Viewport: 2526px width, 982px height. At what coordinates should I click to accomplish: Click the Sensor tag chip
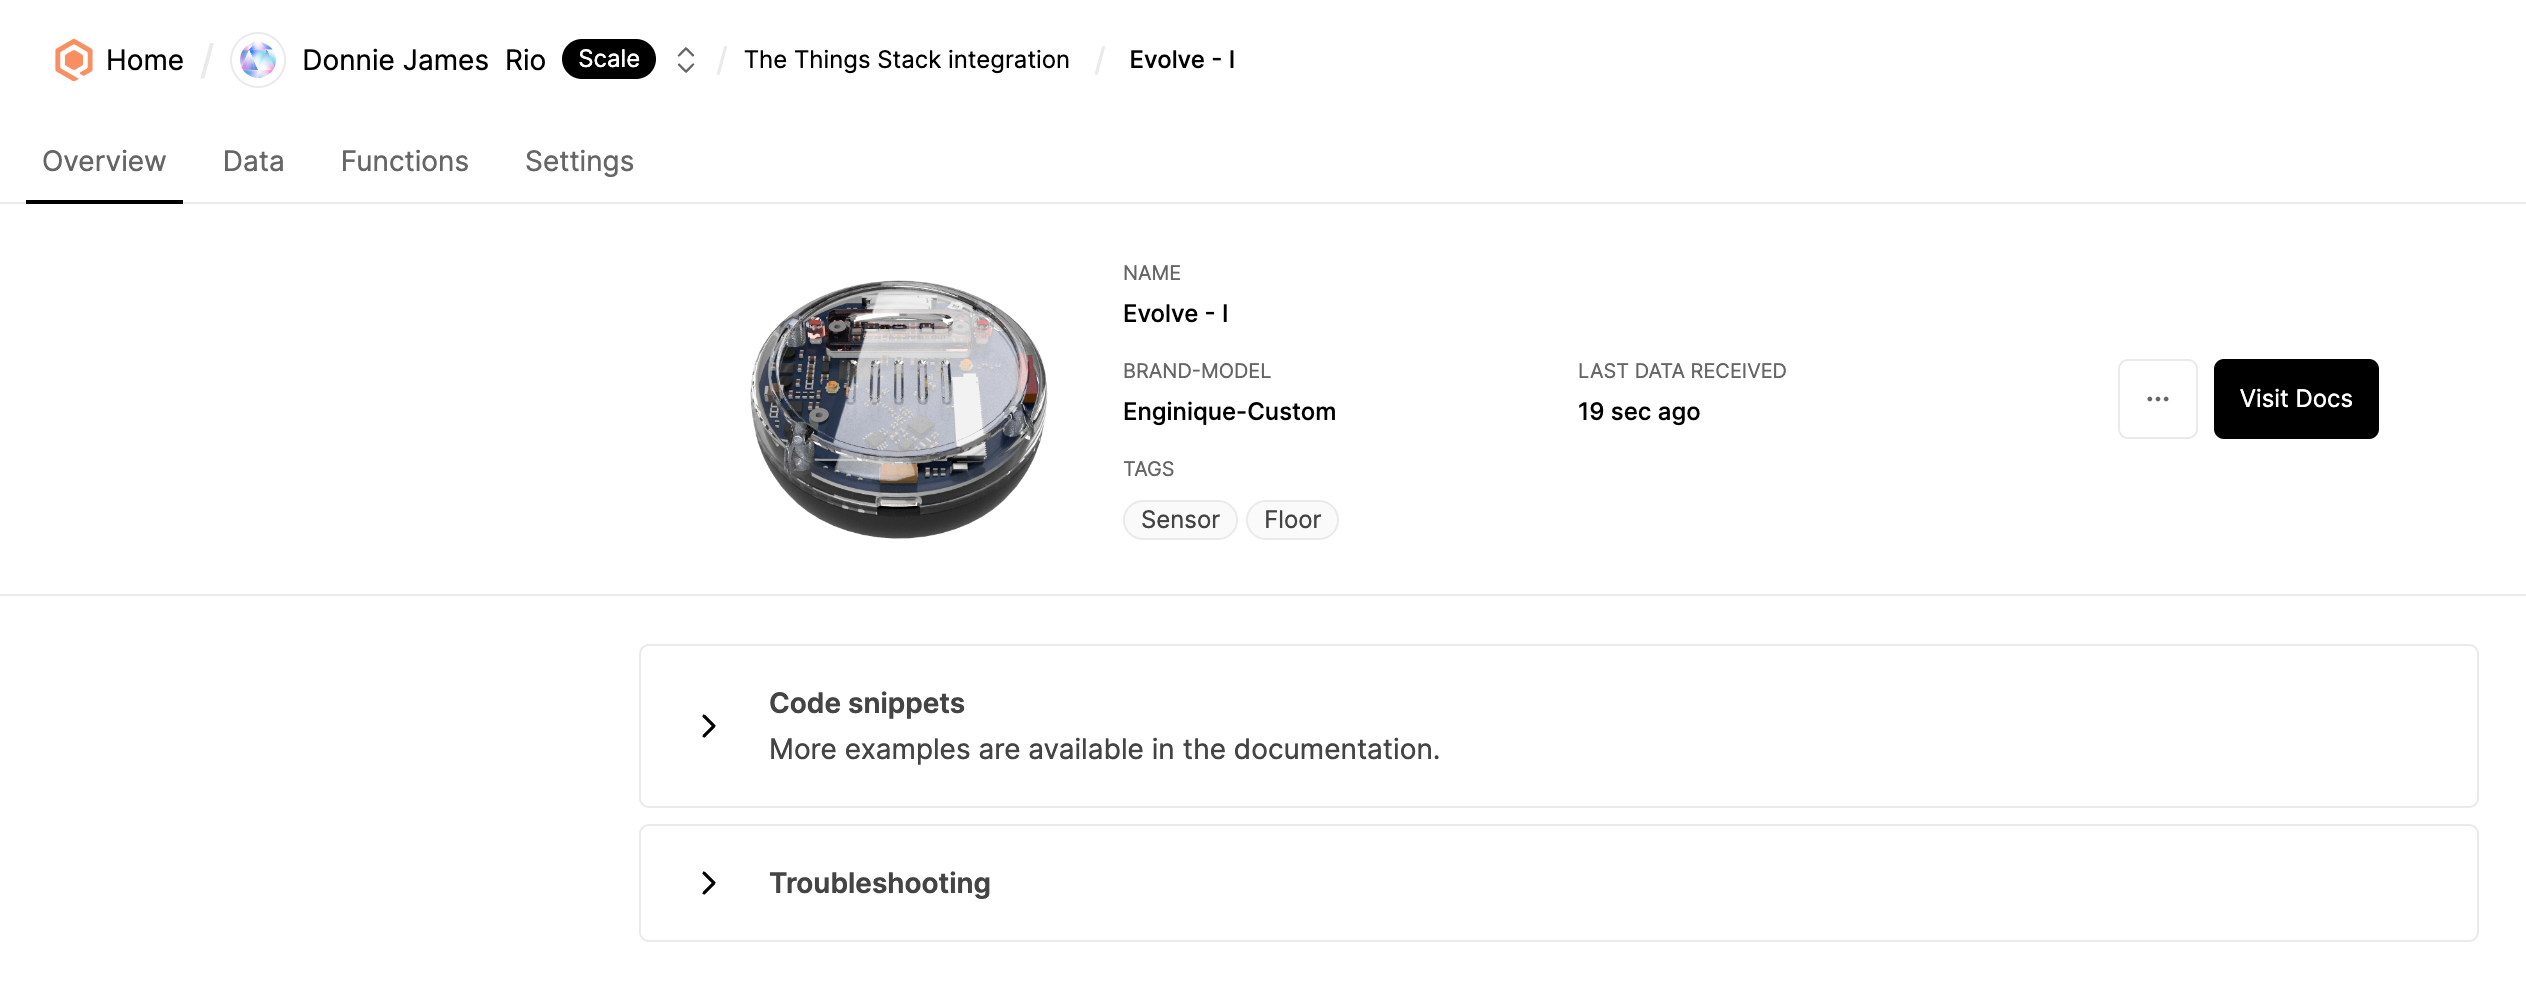click(1180, 520)
